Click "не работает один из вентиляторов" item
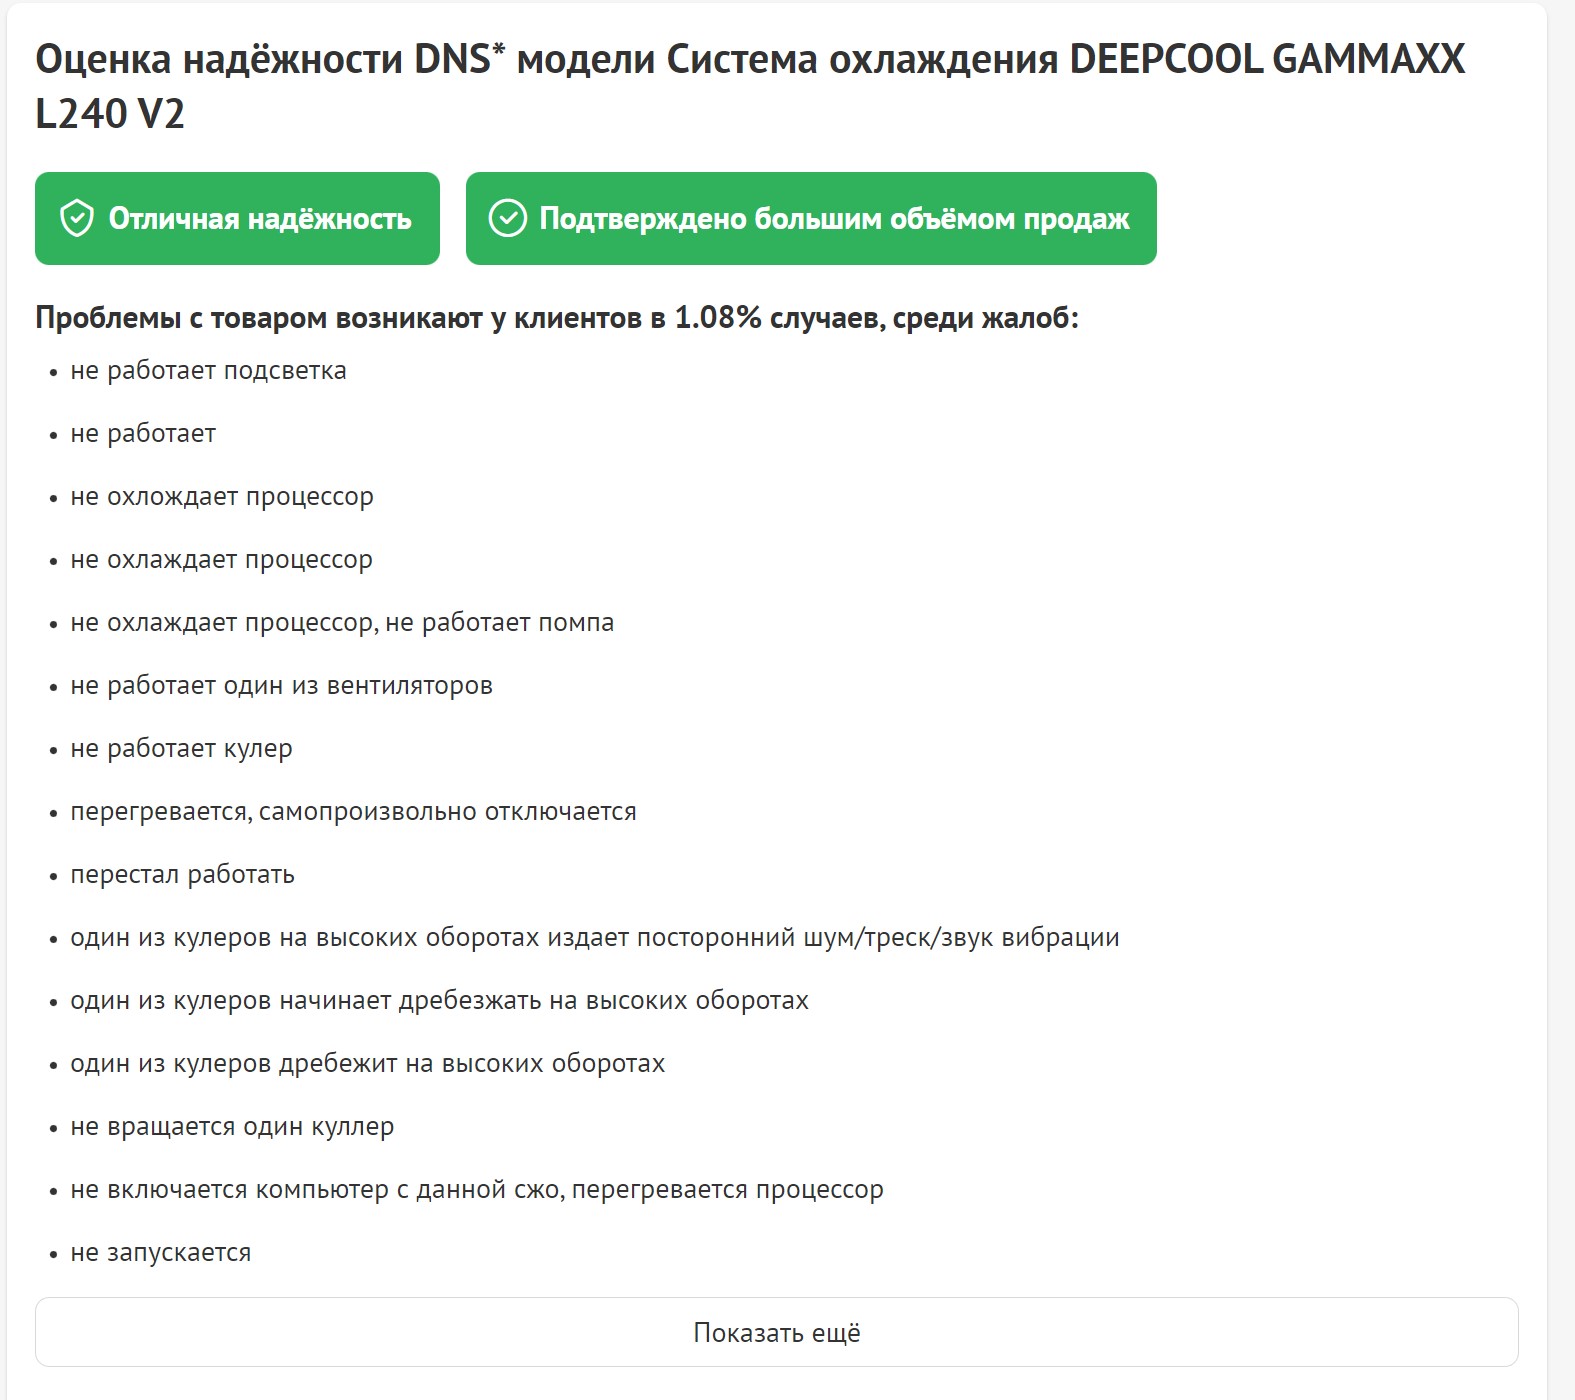The height and width of the screenshot is (1400, 1575). point(281,686)
